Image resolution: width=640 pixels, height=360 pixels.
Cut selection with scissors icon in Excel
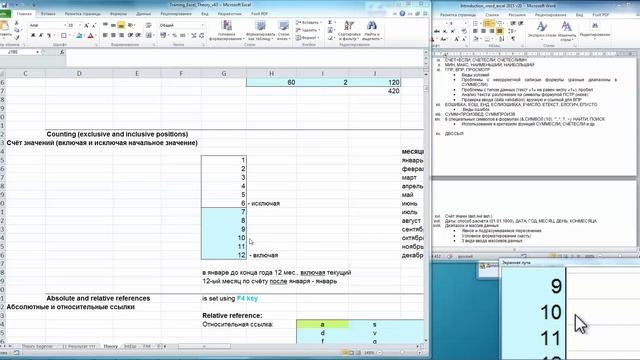coord(16,22)
